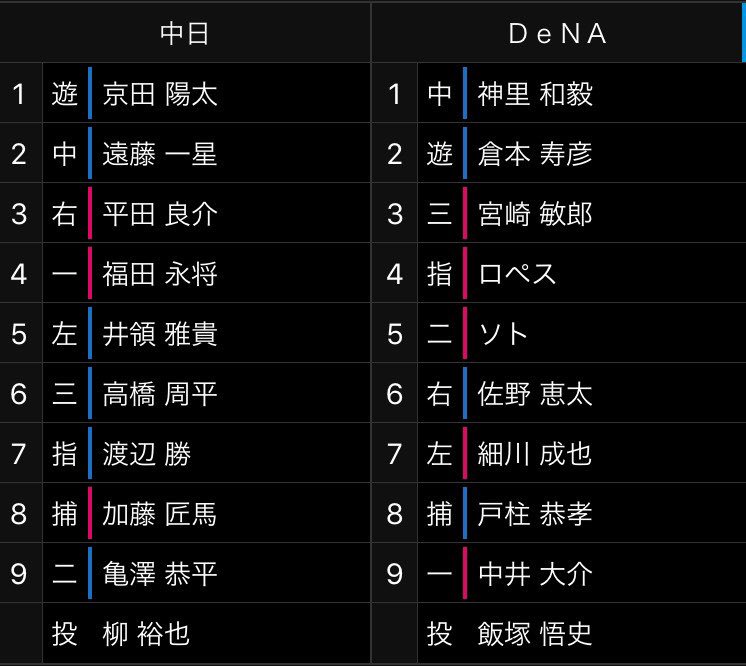Viewport: 746px width, 666px height.
Task: Tap 井領 雅貴 in the 中日 lineup
Action: [160, 334]
